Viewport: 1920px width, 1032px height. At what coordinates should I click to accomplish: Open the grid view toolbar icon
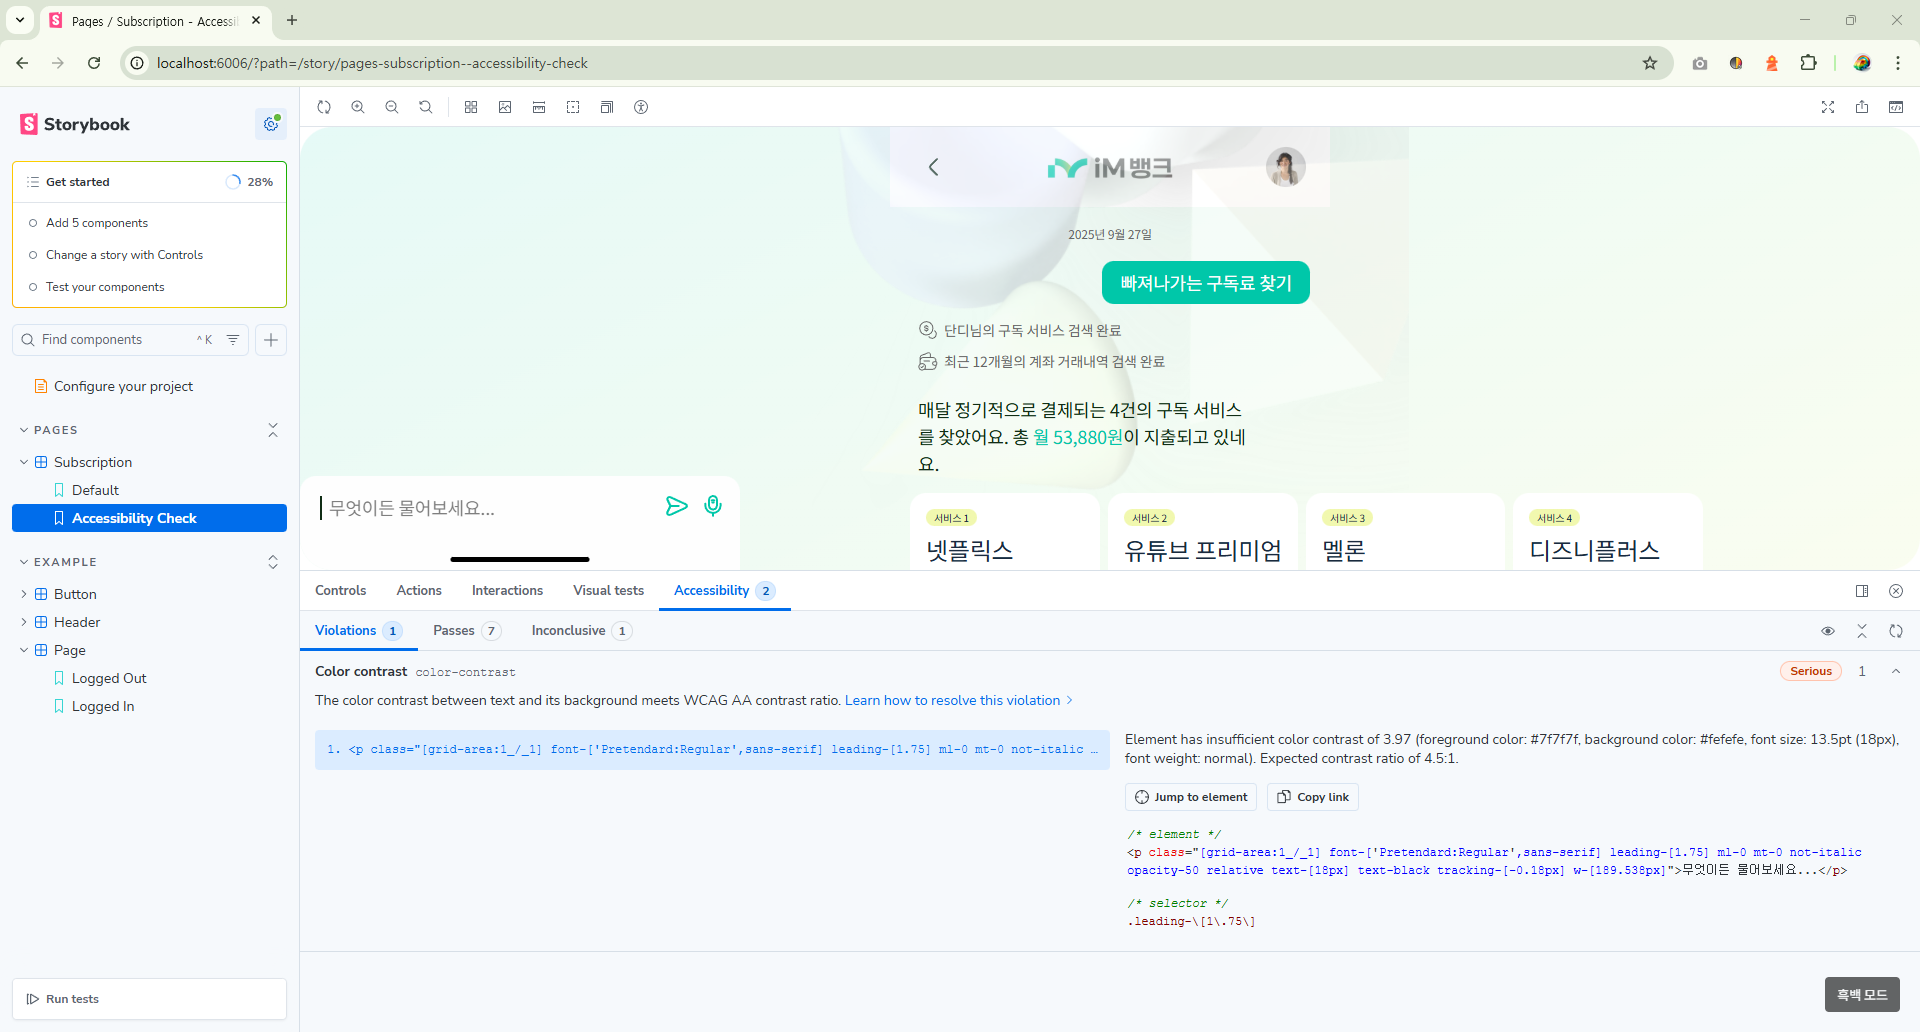pos(471,107)
